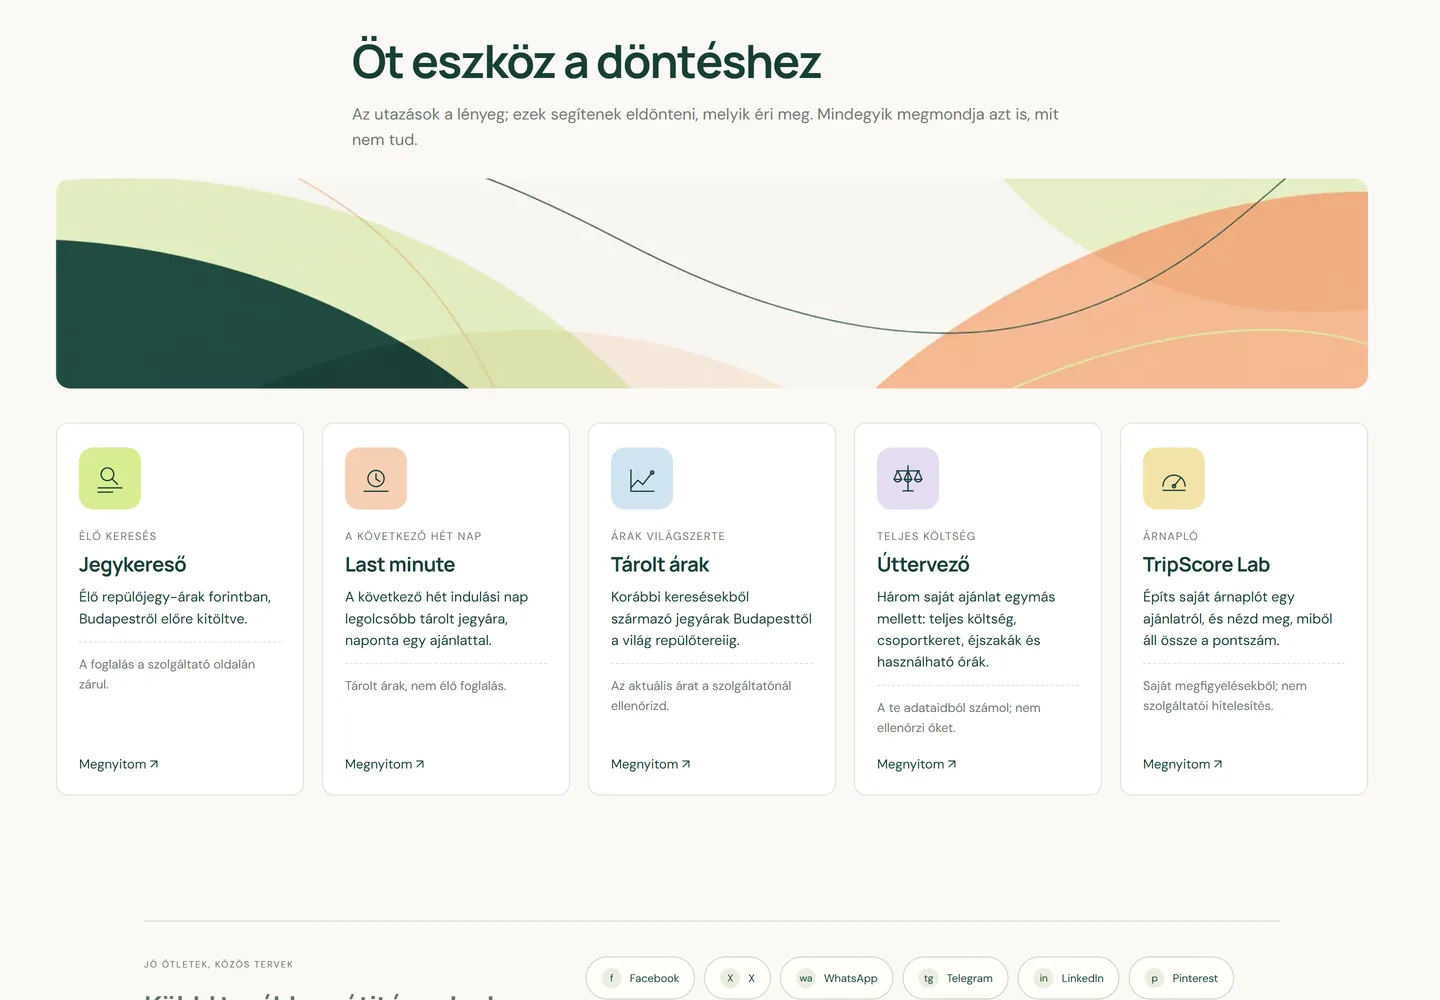Click the Úttervező card title
1440x1000 pixels.
(923, 565)
